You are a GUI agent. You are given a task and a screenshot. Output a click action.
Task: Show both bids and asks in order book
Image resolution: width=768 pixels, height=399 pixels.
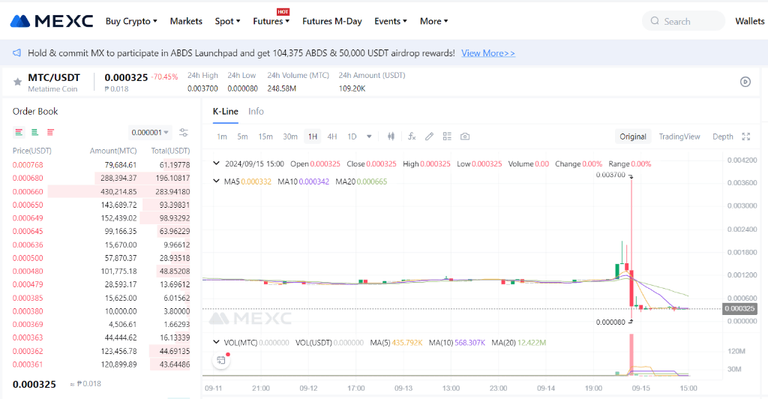19,132
